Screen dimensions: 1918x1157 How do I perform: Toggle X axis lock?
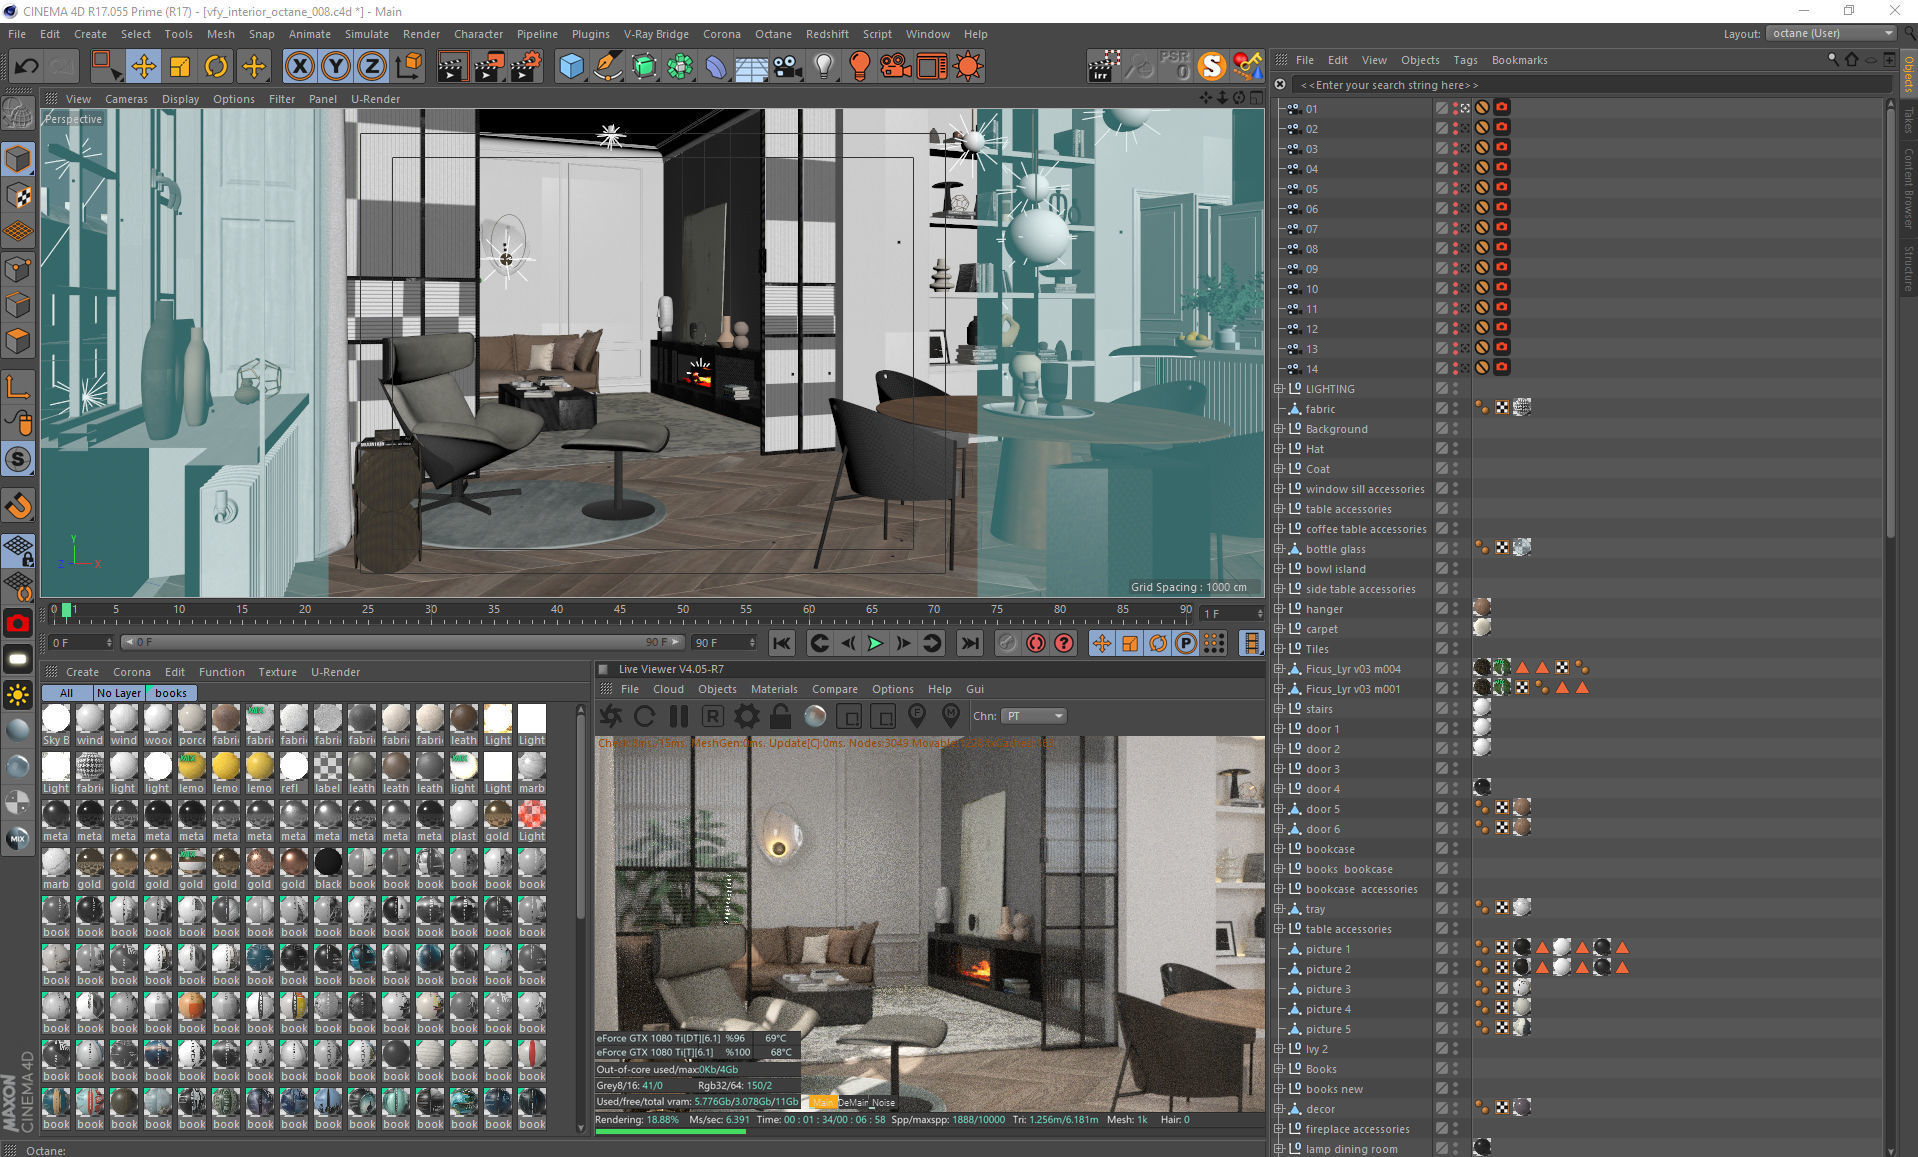(x=299, y=67)
